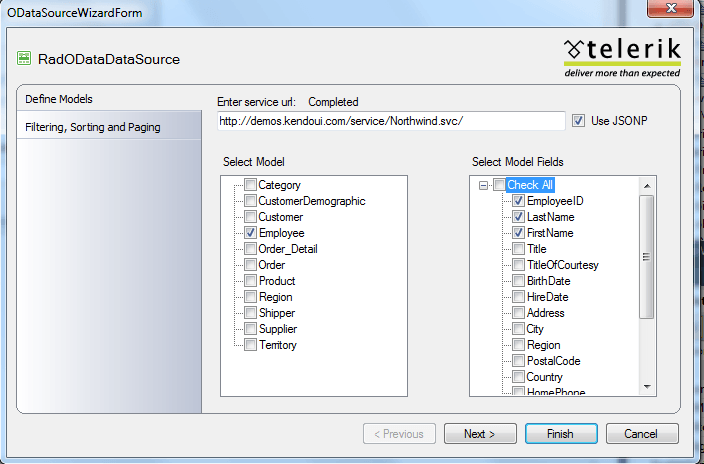704x464 pixels.
Task: Tick the Check All checkbox
Action: click(x=499, y=185)
